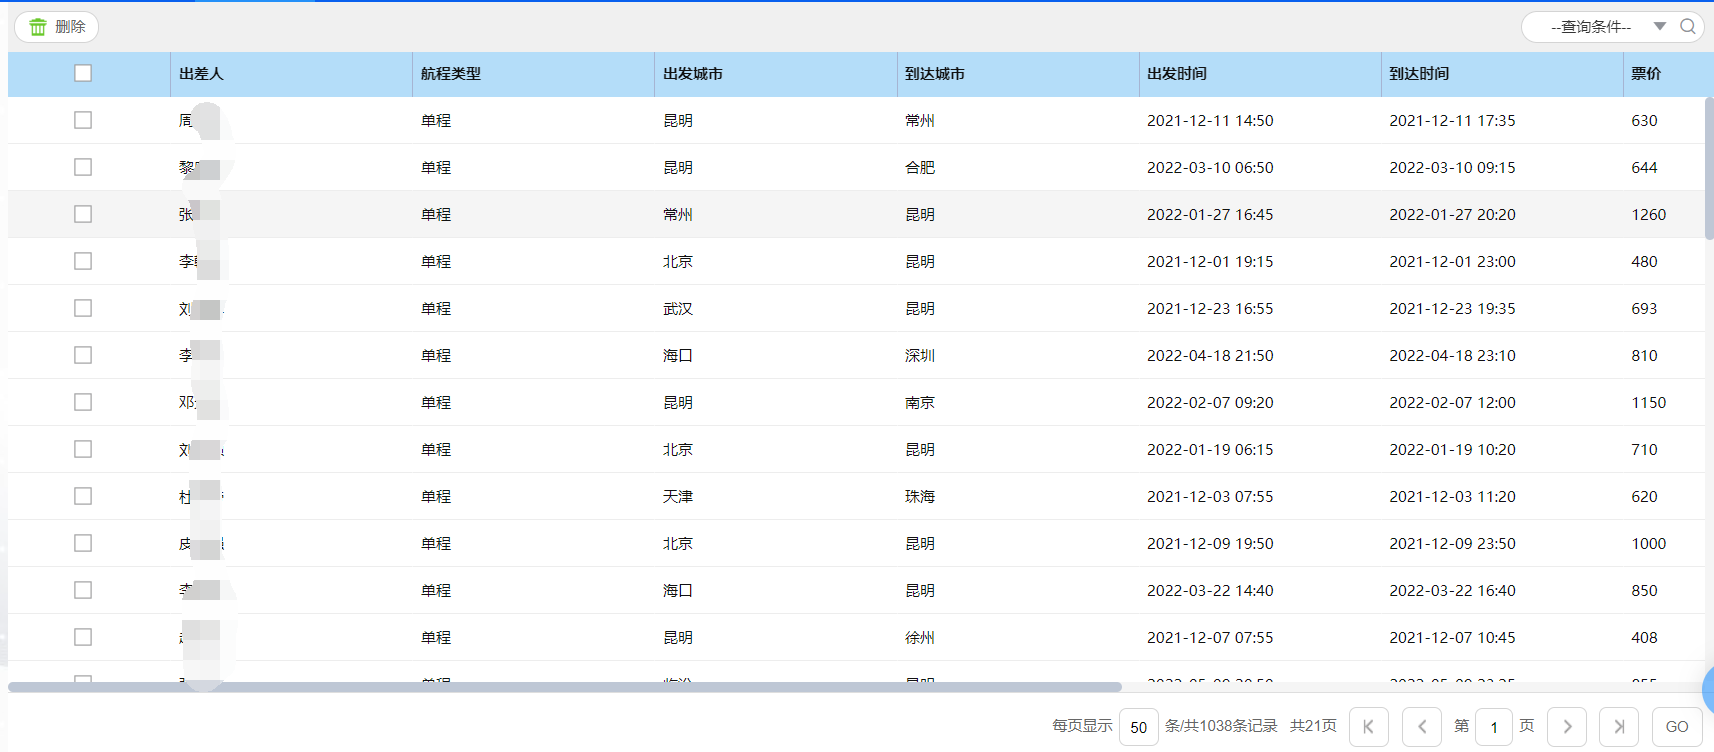Go to the next page

pyautogui.click(x=1566, y=727)
